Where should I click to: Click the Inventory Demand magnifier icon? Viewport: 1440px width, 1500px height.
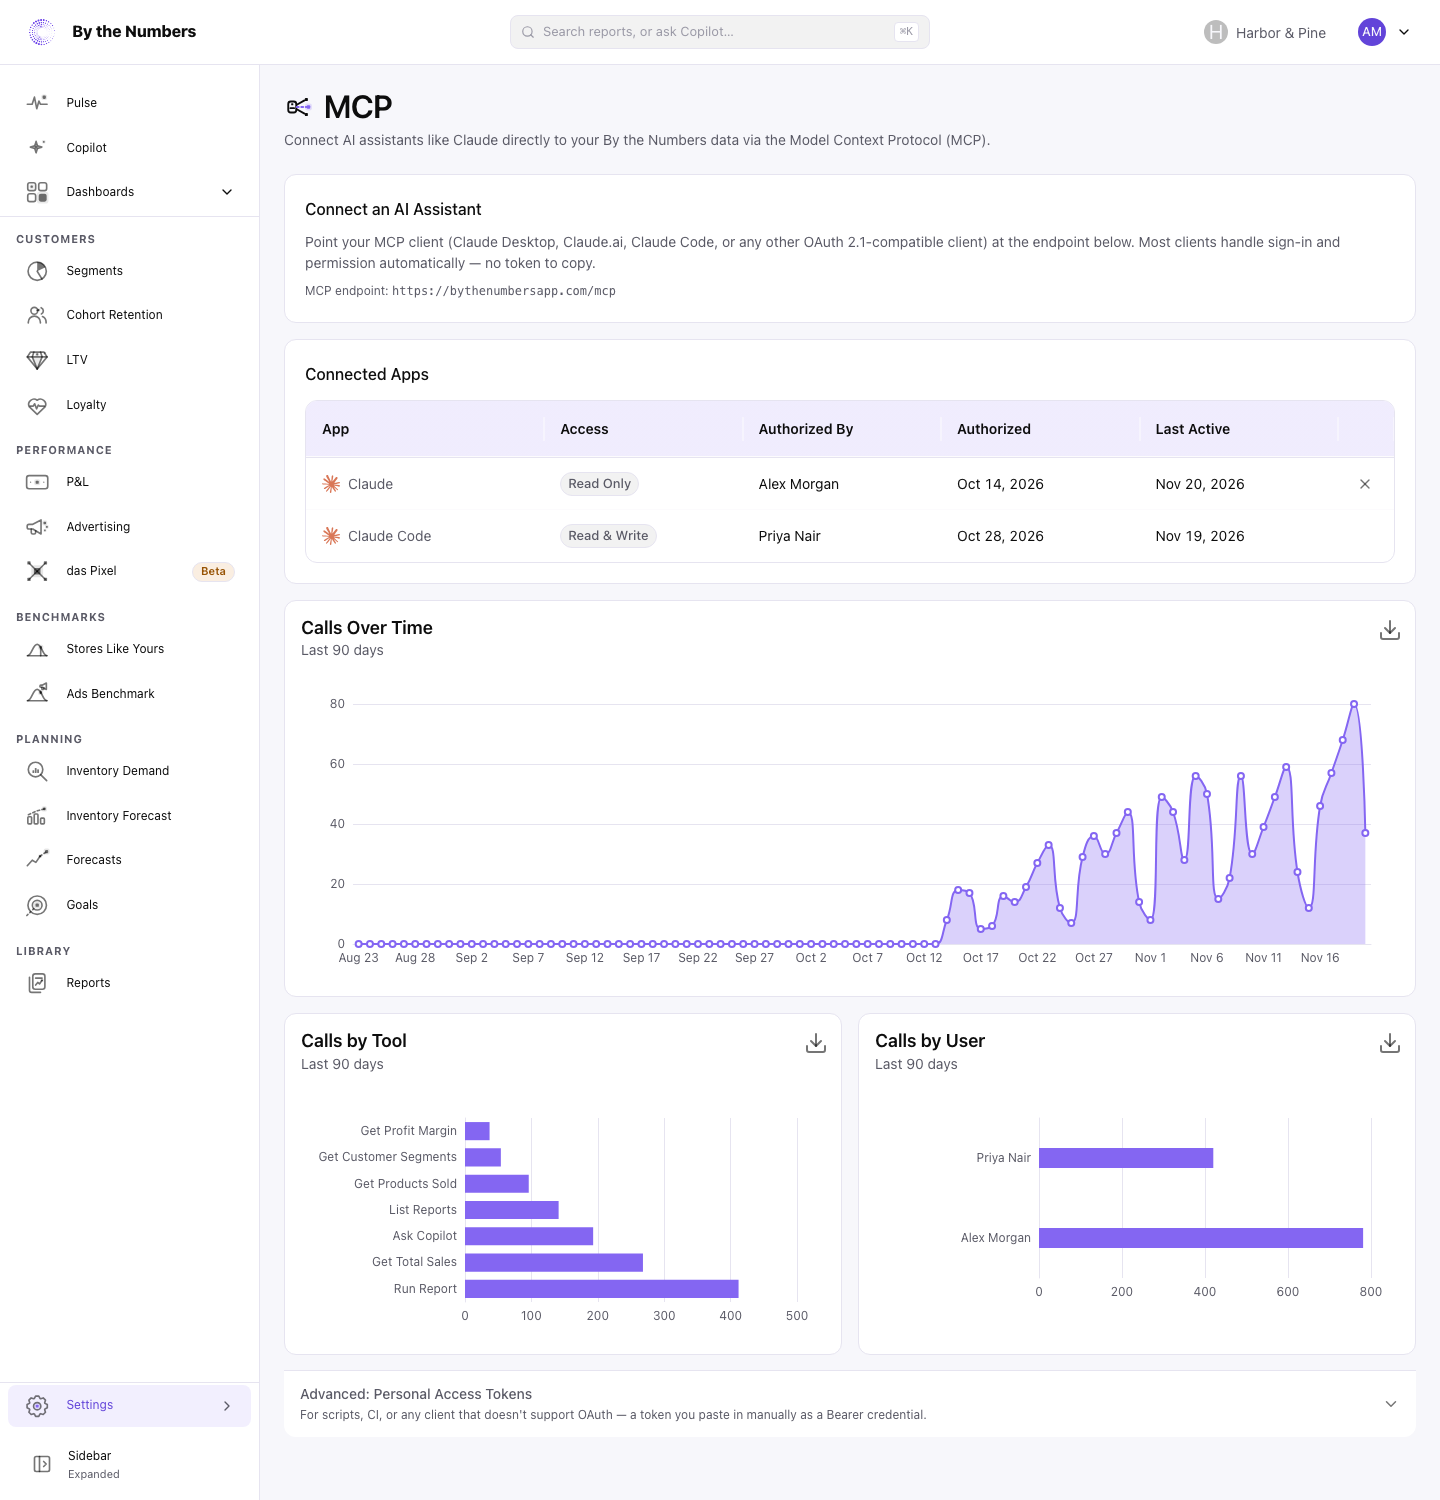click(x=37, y=771)
